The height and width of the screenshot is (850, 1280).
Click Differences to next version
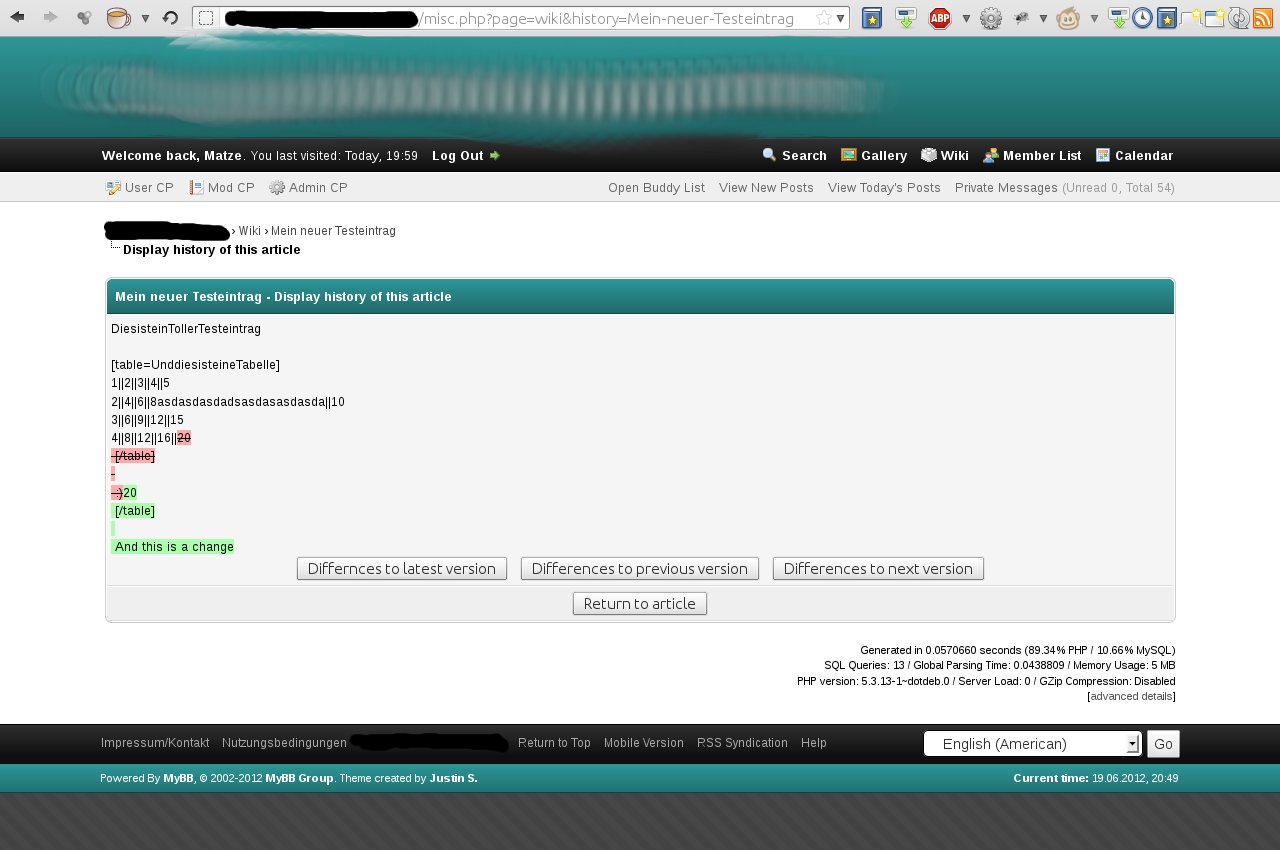(878, 569)
